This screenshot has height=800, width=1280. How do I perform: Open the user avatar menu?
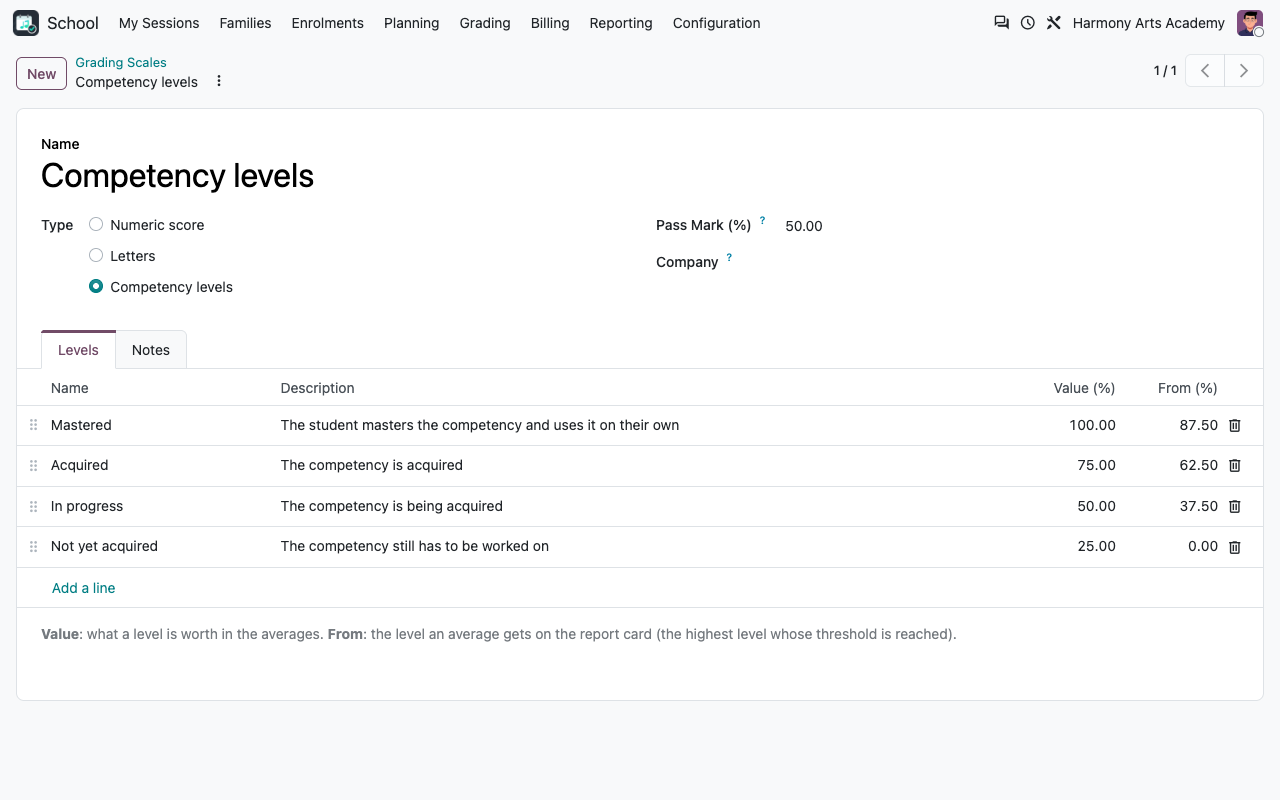click(x=1250, y=23)
